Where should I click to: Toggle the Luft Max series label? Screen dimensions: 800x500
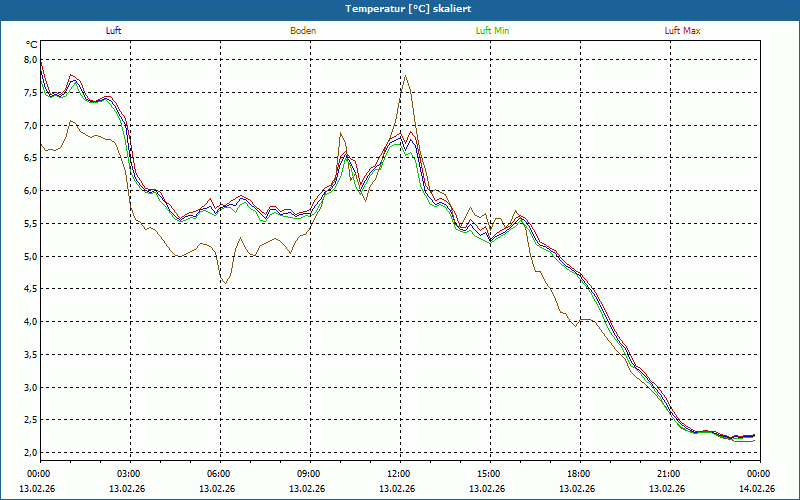pyautogui.click(x=683, y=31)
